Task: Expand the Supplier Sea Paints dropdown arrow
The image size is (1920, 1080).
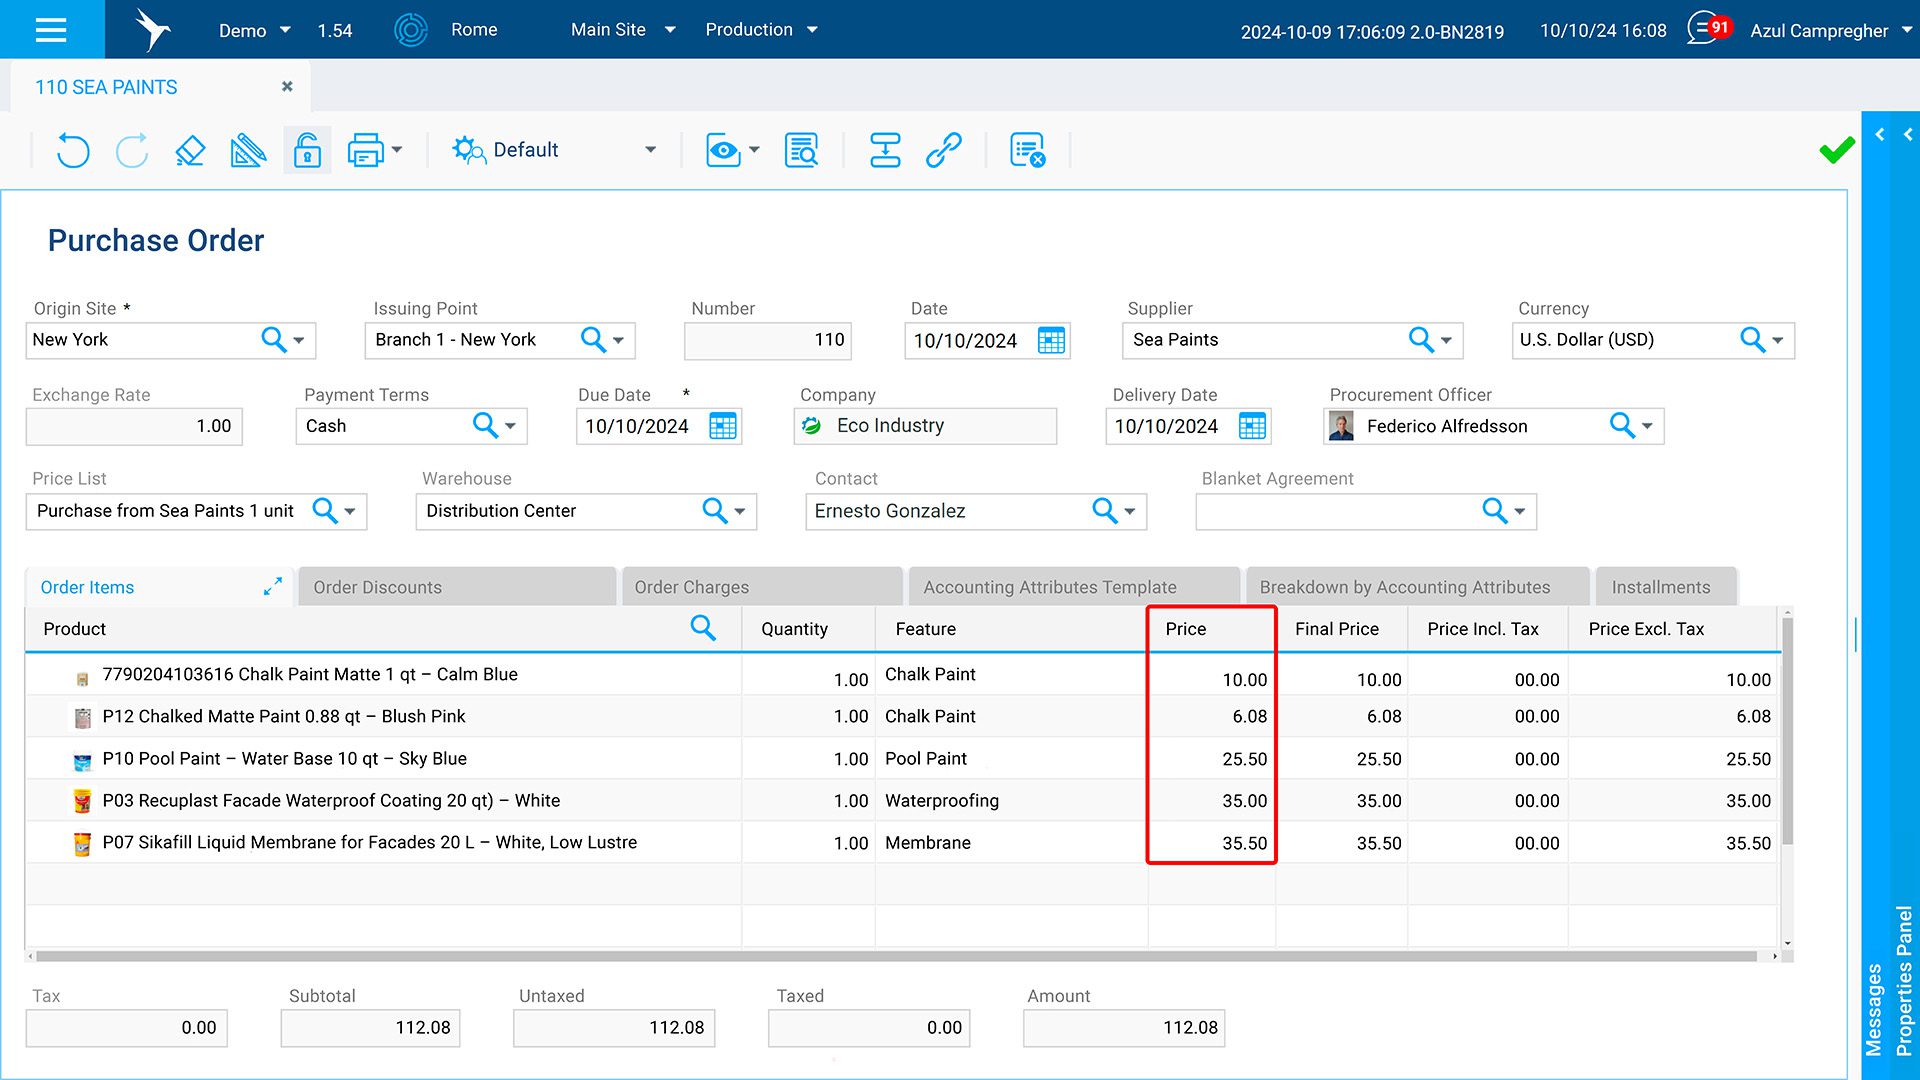Action: pyautogui.click(x=1446, y=340)
